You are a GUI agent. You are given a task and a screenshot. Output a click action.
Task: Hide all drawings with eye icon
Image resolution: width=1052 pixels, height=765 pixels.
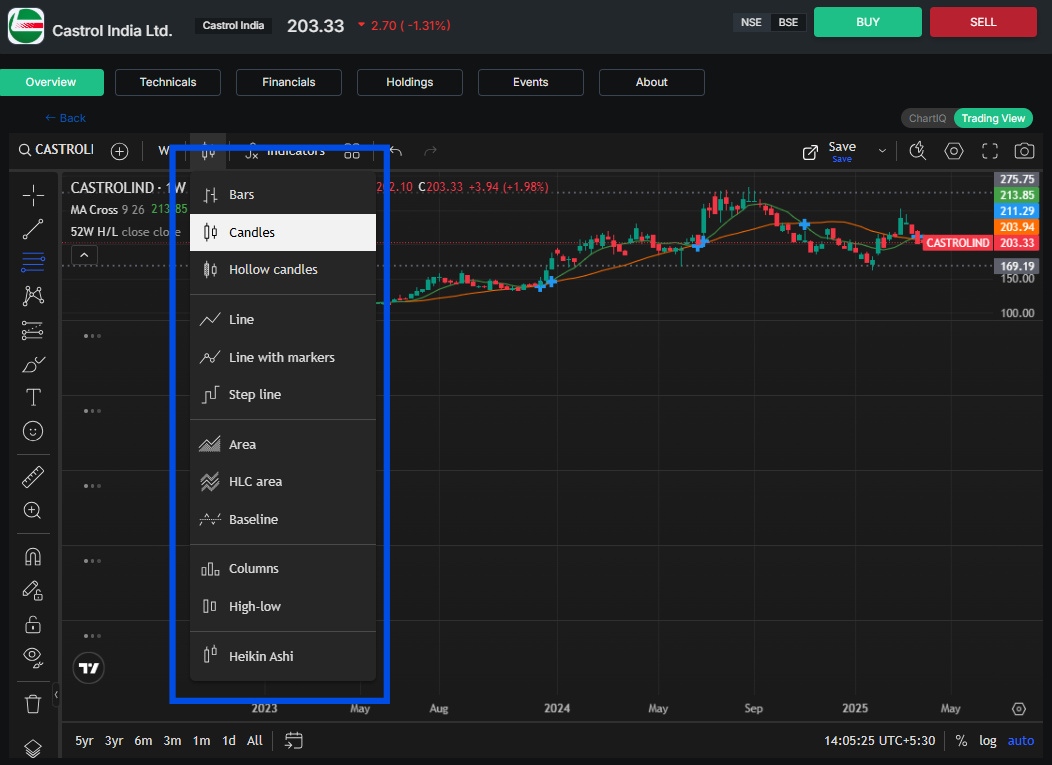click(x=33, y=658)
